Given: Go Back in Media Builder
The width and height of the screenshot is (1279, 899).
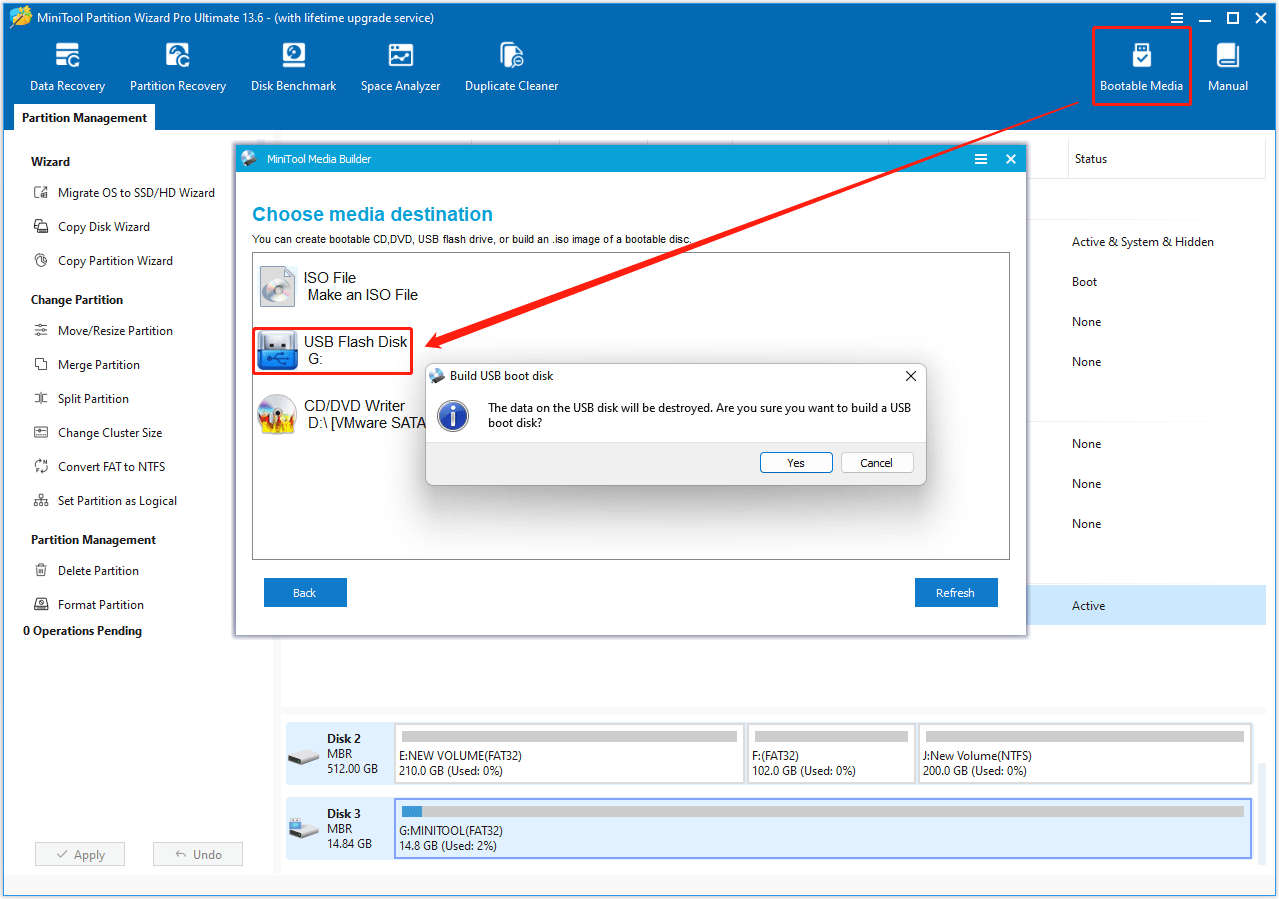Looking at the screenshot, I should click(x=305, y=593).
